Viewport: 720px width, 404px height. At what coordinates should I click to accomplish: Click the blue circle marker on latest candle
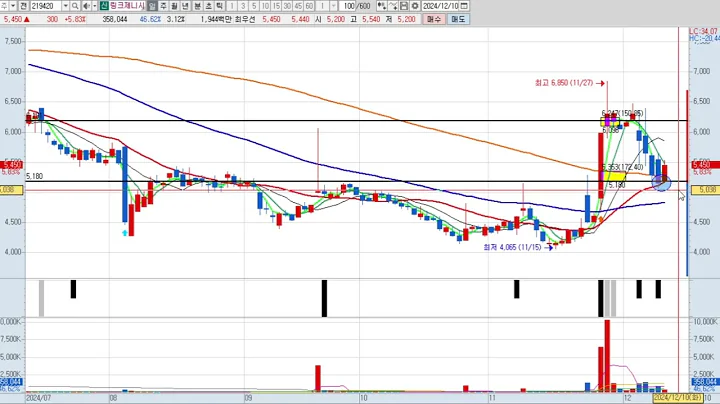pos(661,183)
